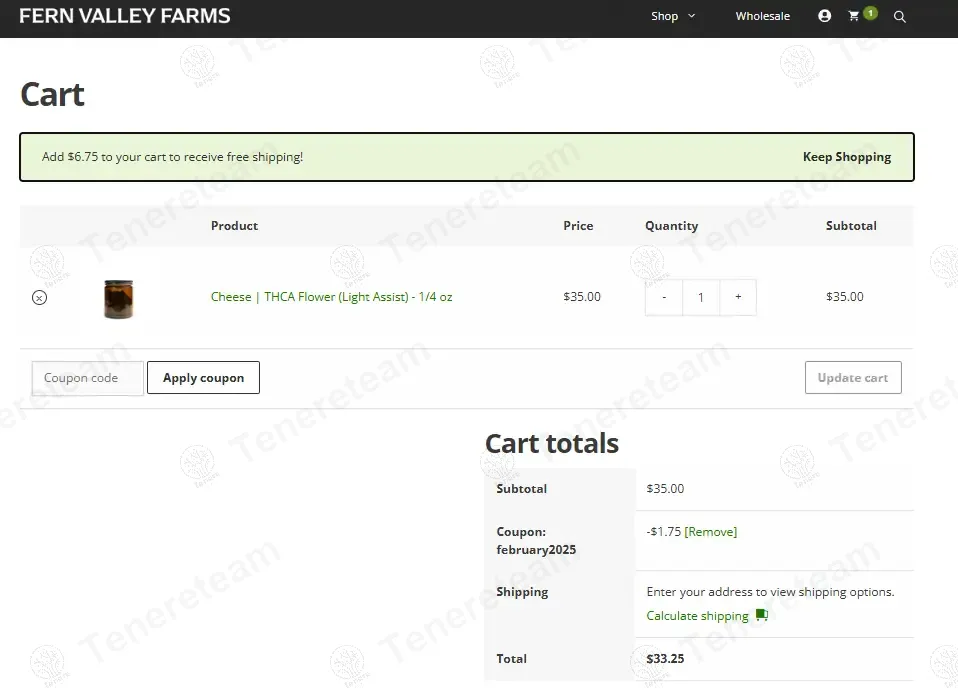Remove the february2025 coupon

coord(711,532)
